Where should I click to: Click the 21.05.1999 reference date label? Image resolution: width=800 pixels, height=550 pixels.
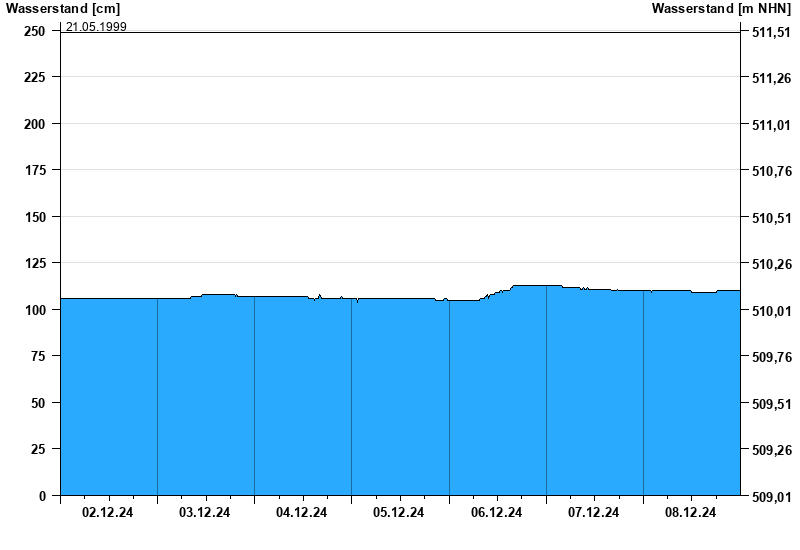point(96,27)
